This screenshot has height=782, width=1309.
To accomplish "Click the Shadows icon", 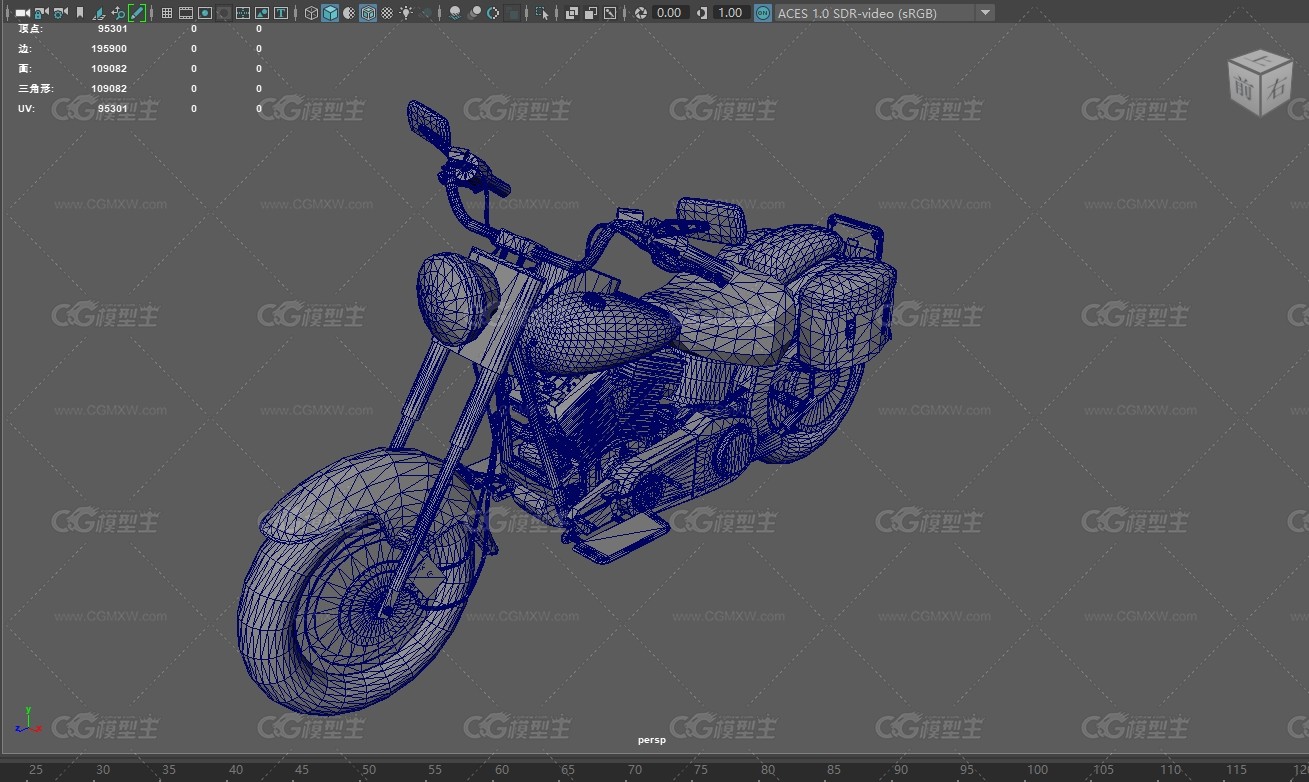I will [425, 13].
